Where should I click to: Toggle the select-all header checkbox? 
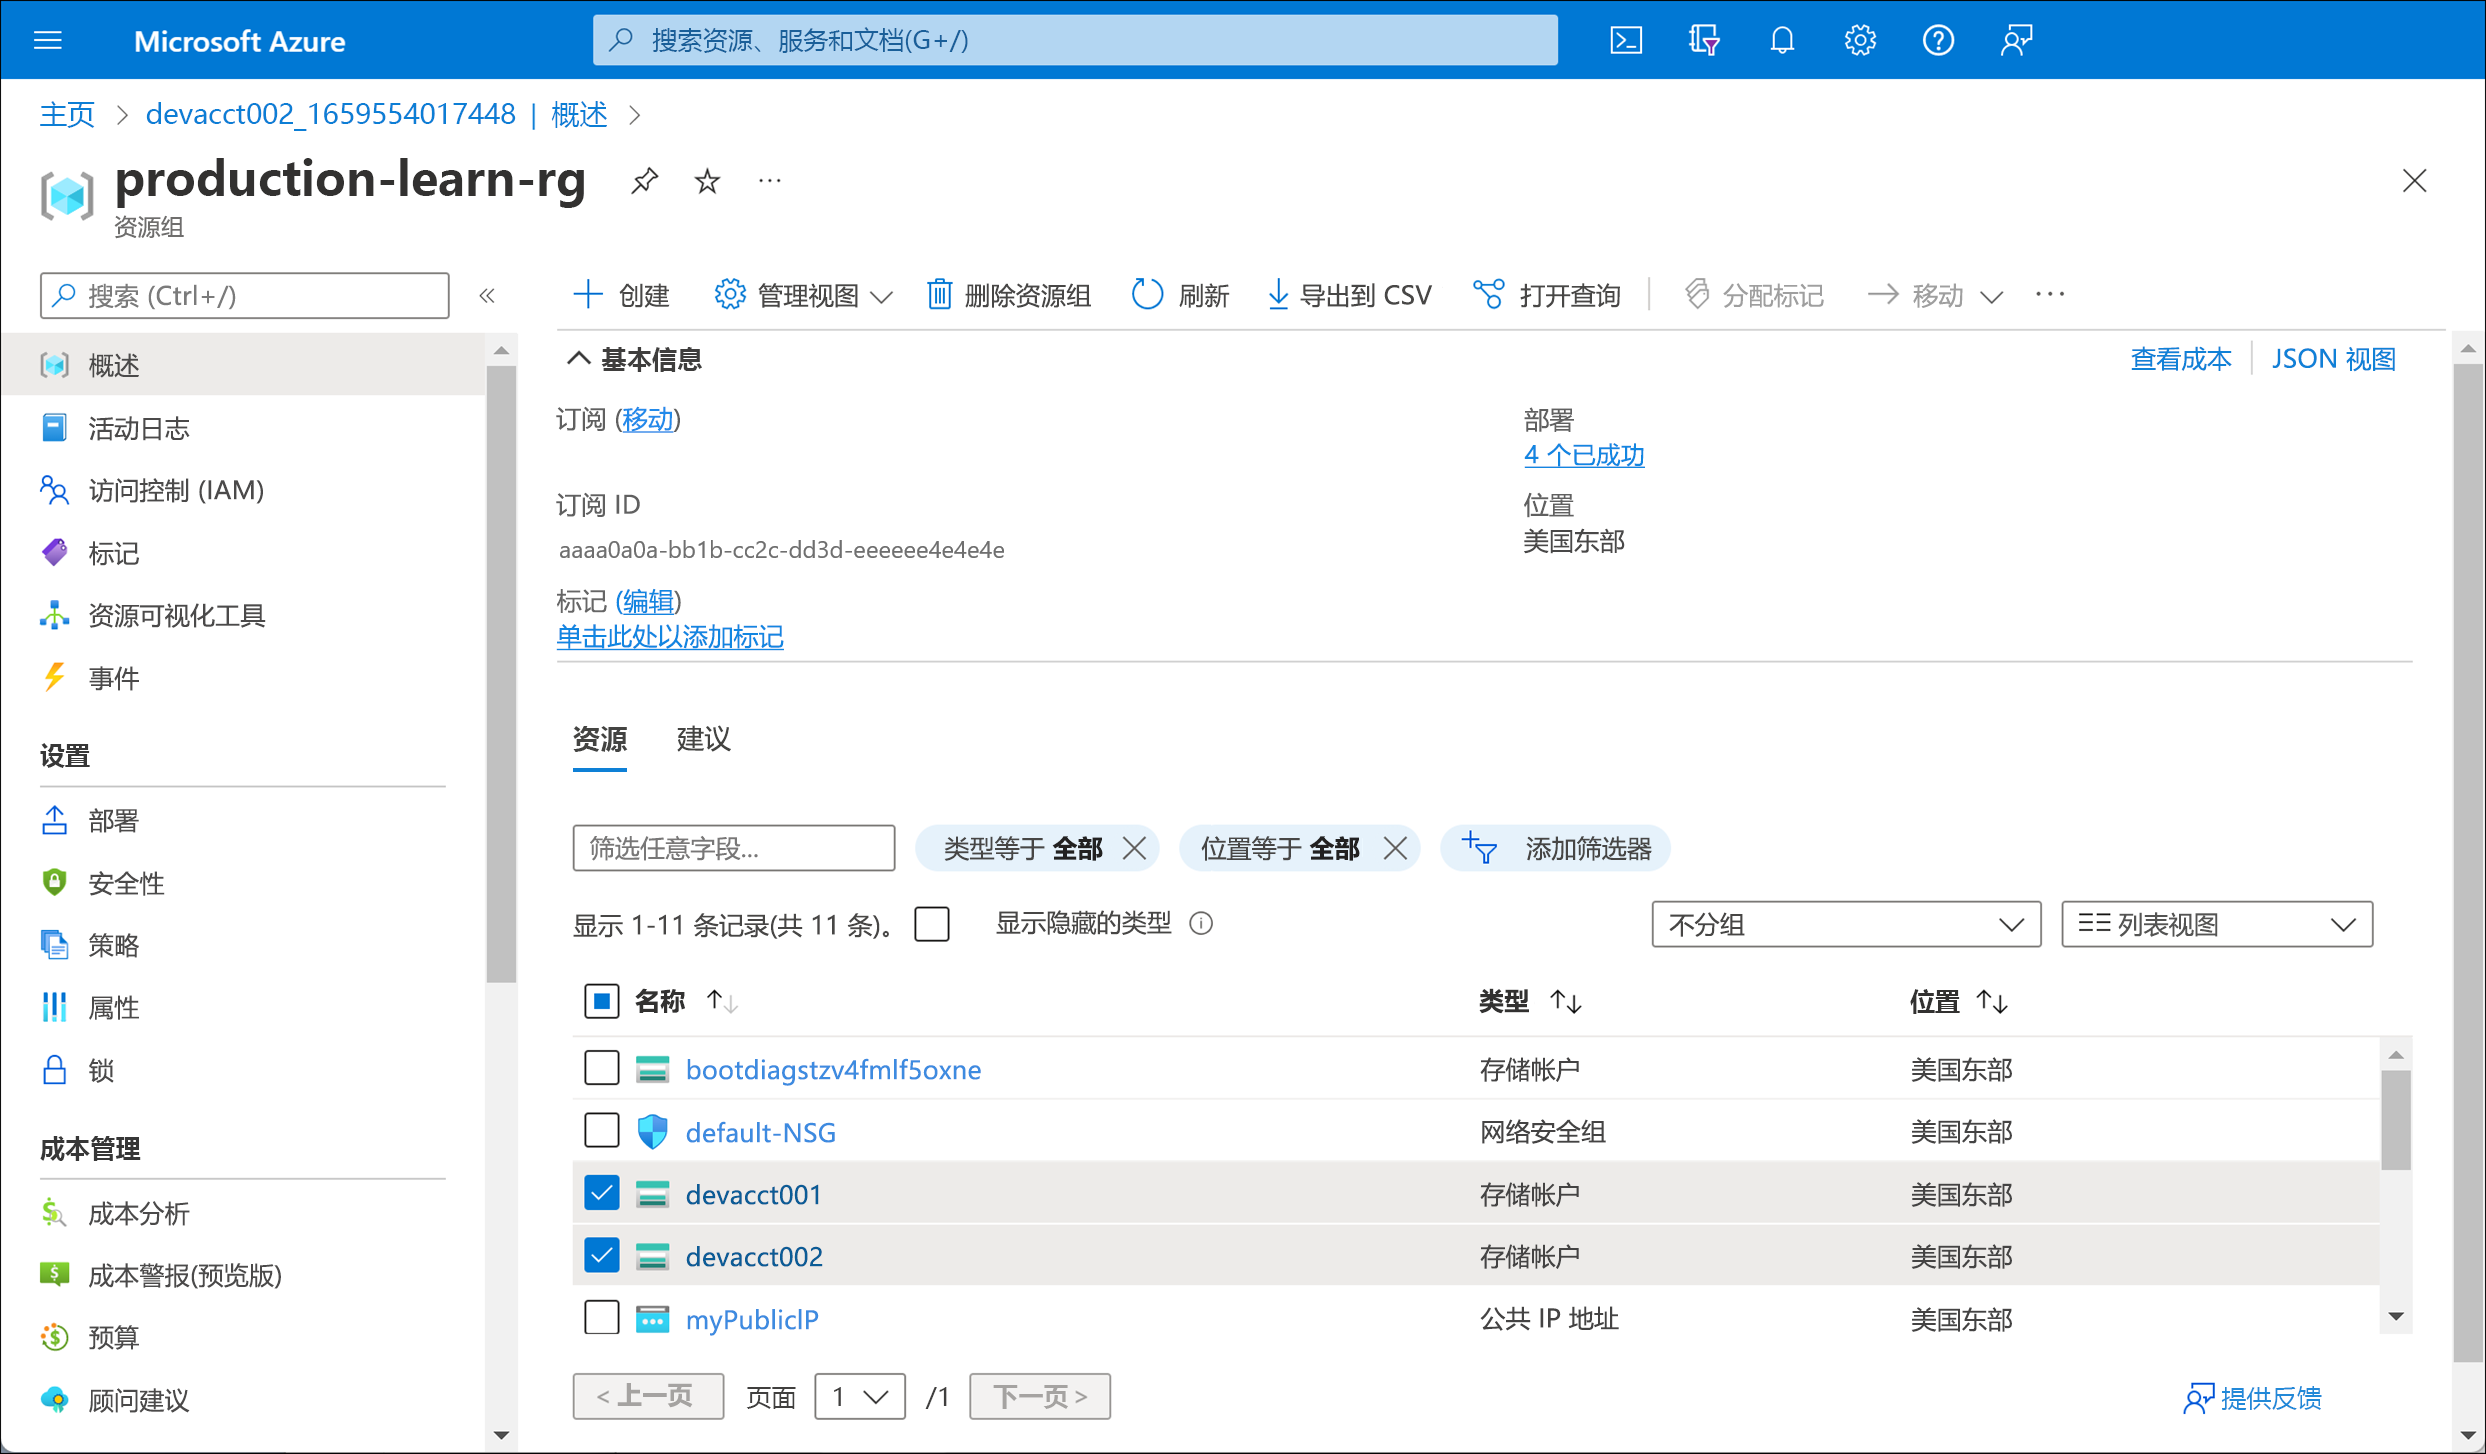coord(601,1001)
